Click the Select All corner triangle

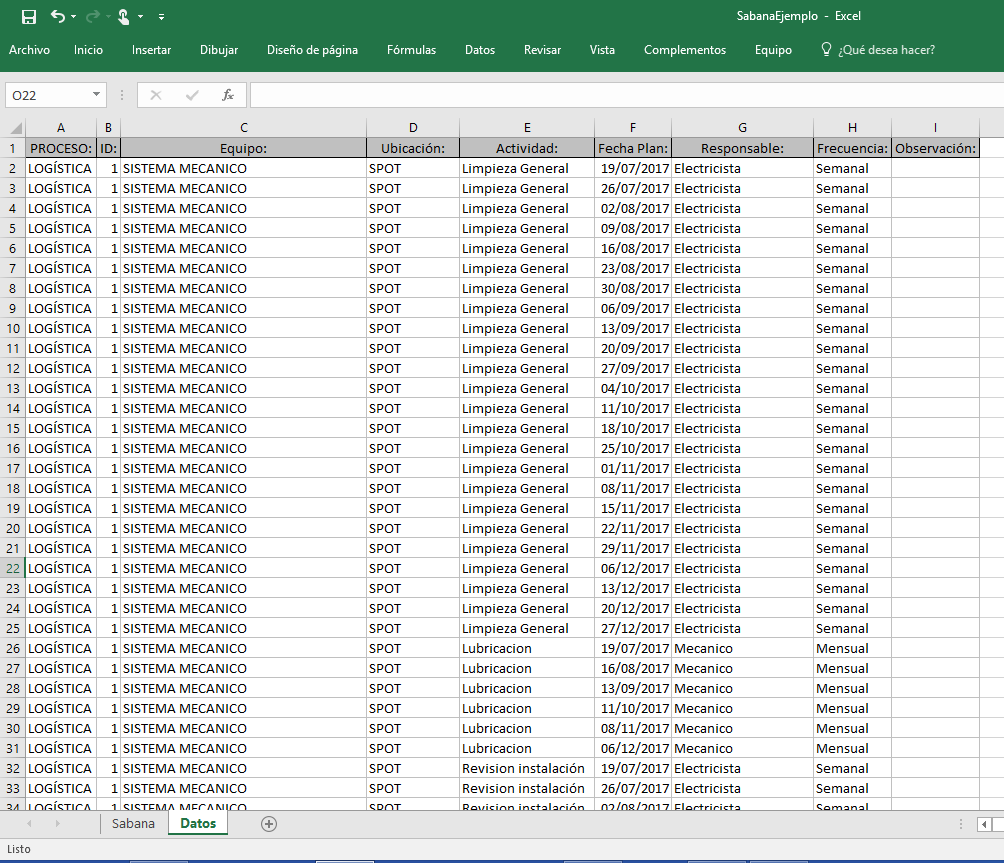(15, 128)
